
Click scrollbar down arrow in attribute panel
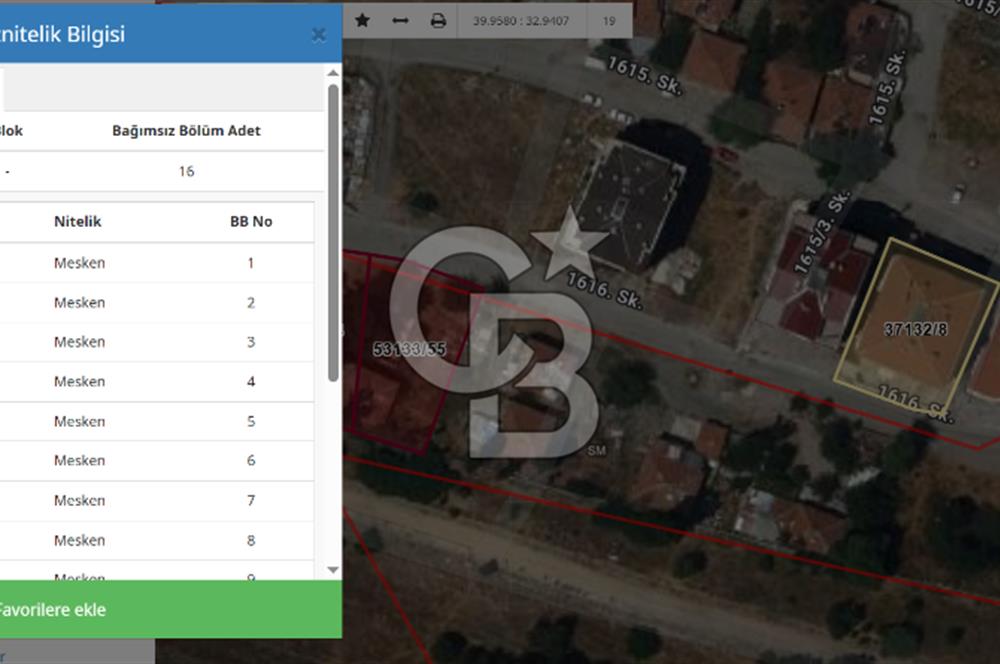333,570
